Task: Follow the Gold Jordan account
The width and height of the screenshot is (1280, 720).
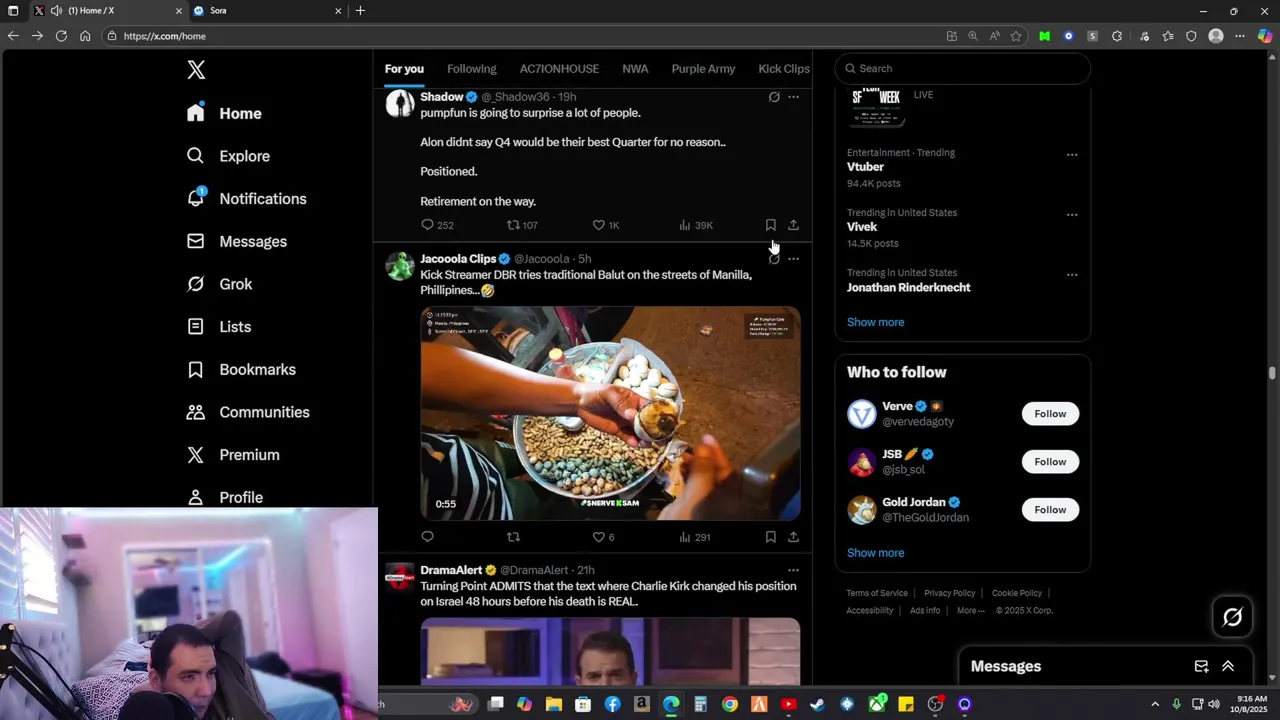Action: 1050,510
